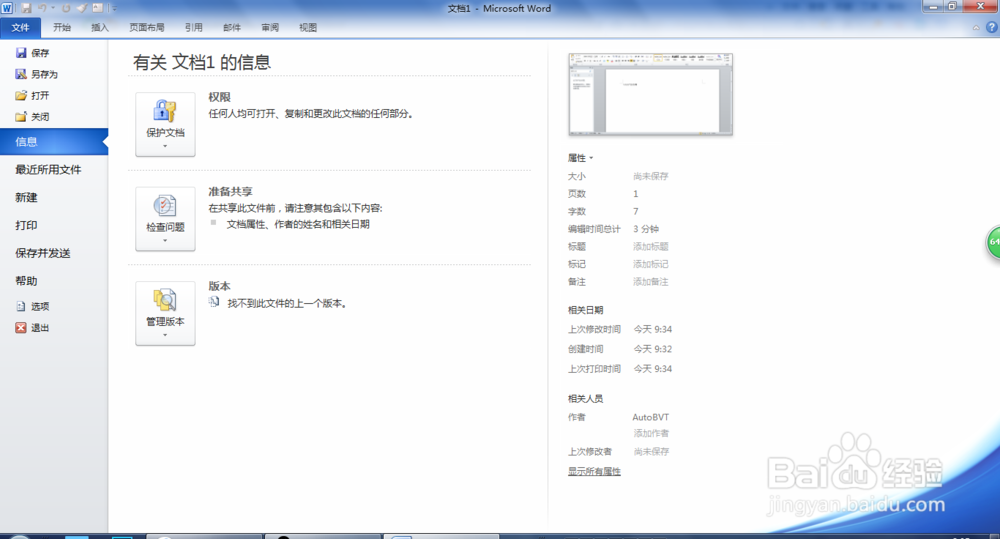
Task: Click the minimize ribbon arrow icon
Action: pyautogui.click(x=976, y=27)
